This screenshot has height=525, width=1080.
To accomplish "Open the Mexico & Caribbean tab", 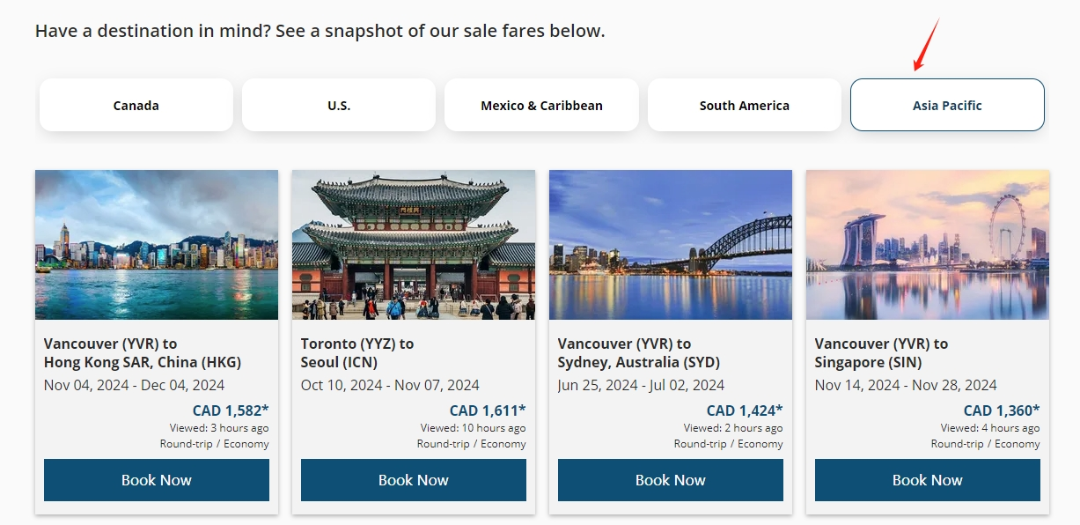I will coord(541,105).
